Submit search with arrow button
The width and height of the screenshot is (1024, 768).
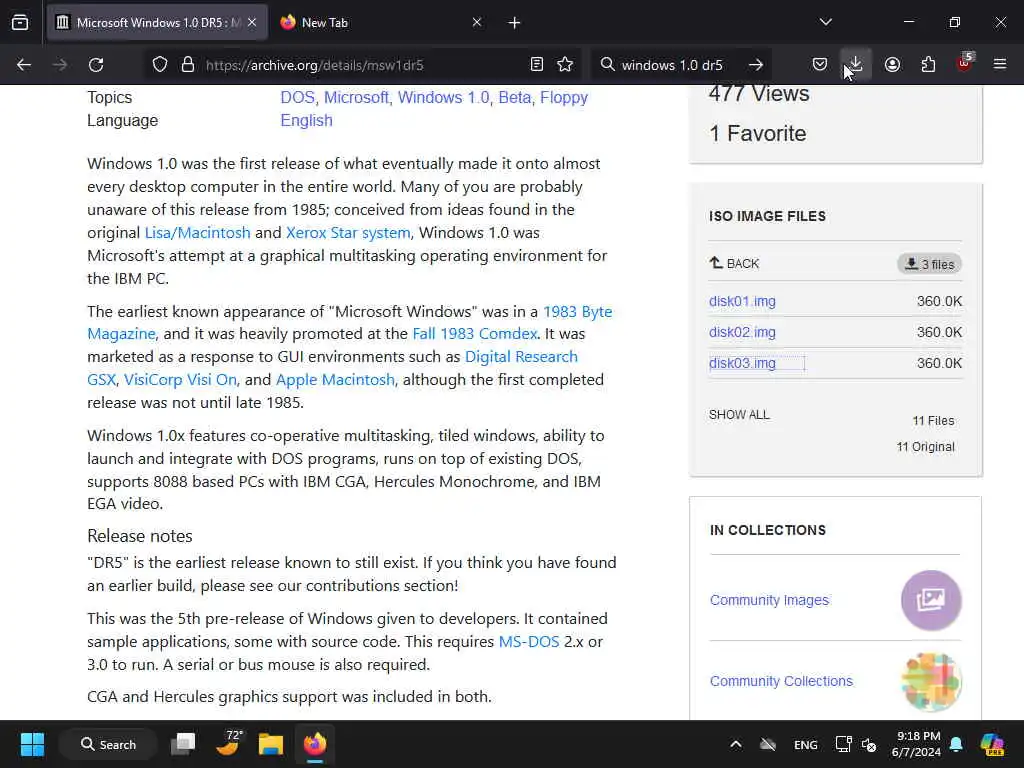pos(756,65)
